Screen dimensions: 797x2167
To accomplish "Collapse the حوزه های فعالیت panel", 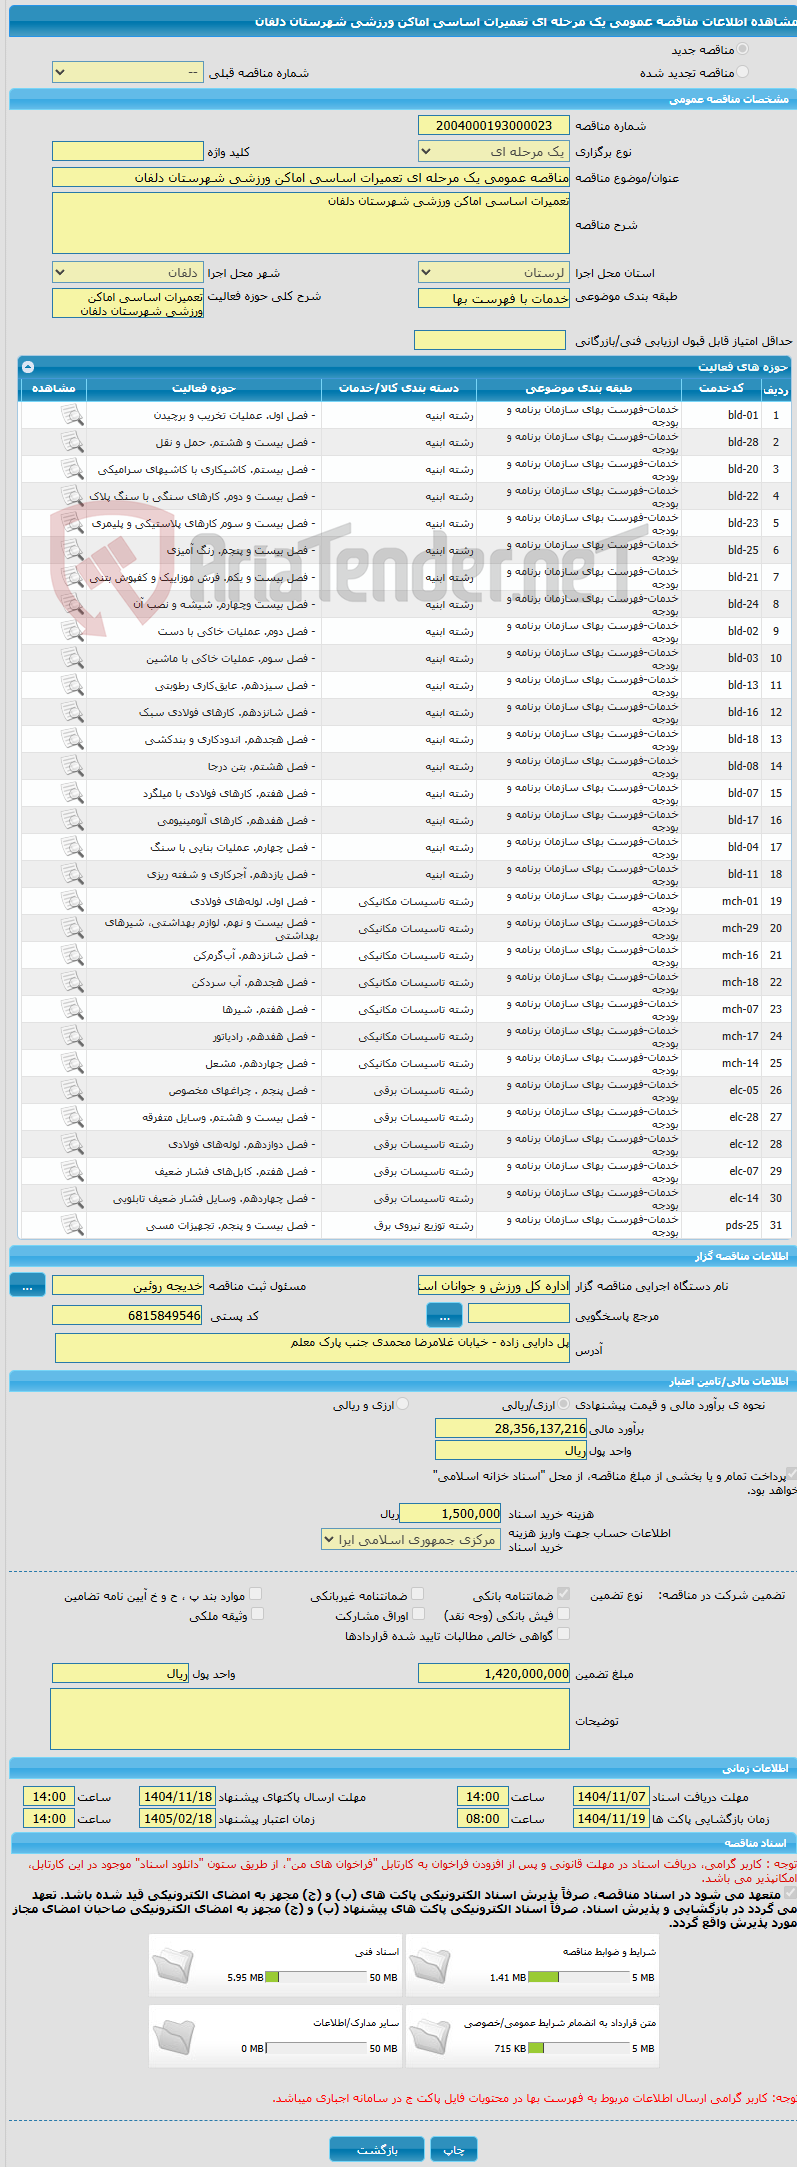I will click(28, 367).
